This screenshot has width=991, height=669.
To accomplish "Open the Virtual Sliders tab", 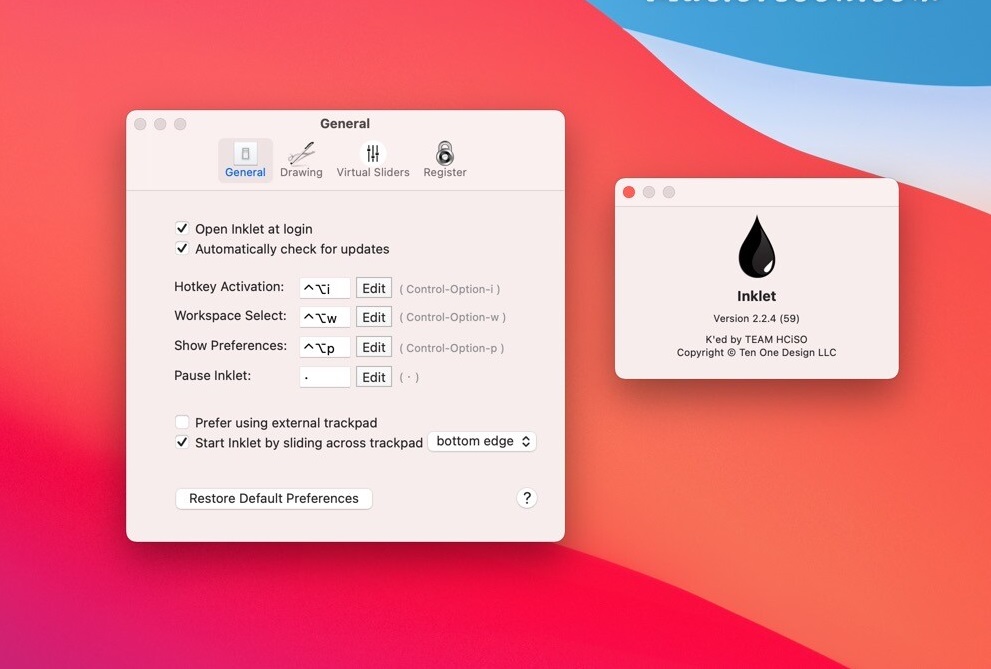I will click(373, 160).
